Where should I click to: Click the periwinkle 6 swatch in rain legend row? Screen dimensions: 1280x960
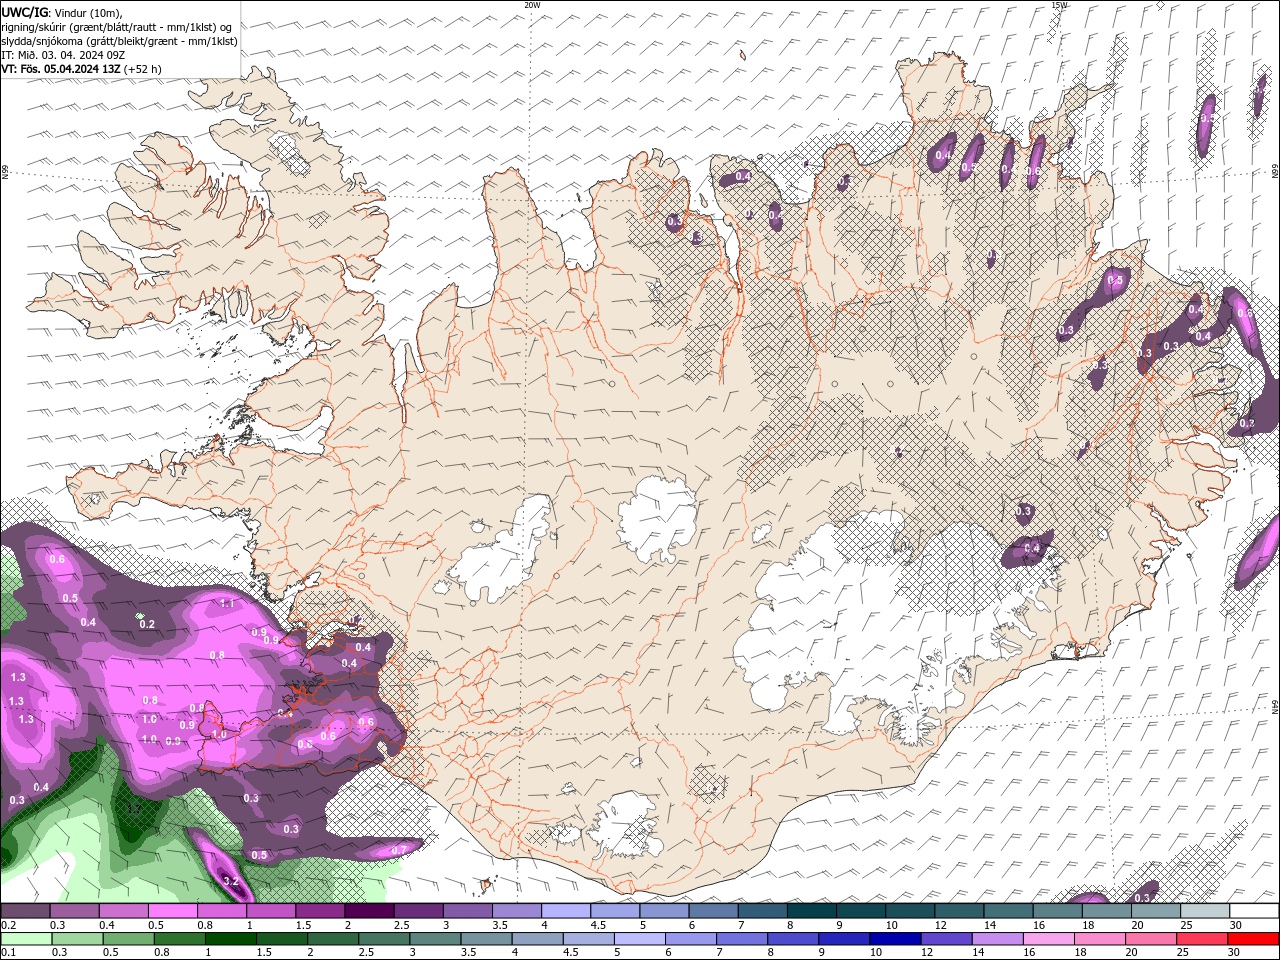coord(689,939)
